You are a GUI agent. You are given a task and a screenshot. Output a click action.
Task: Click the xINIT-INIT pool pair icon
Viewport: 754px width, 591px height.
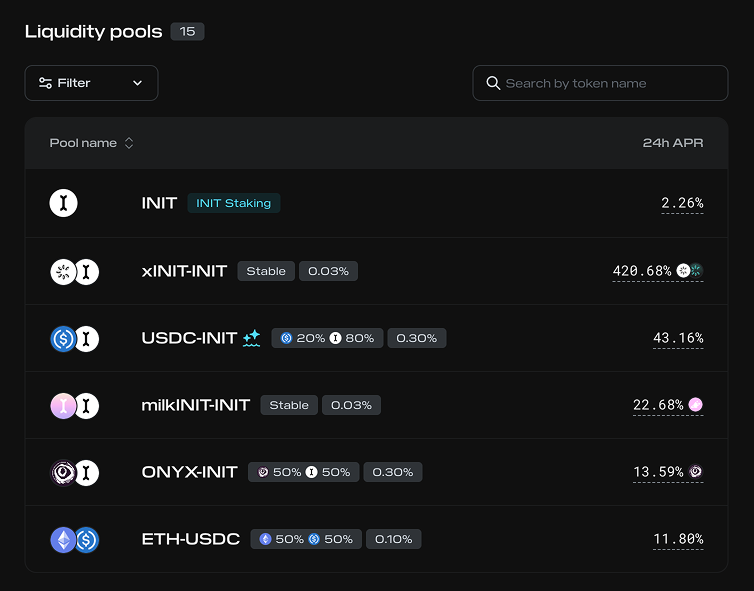click(x=75, y=271)
